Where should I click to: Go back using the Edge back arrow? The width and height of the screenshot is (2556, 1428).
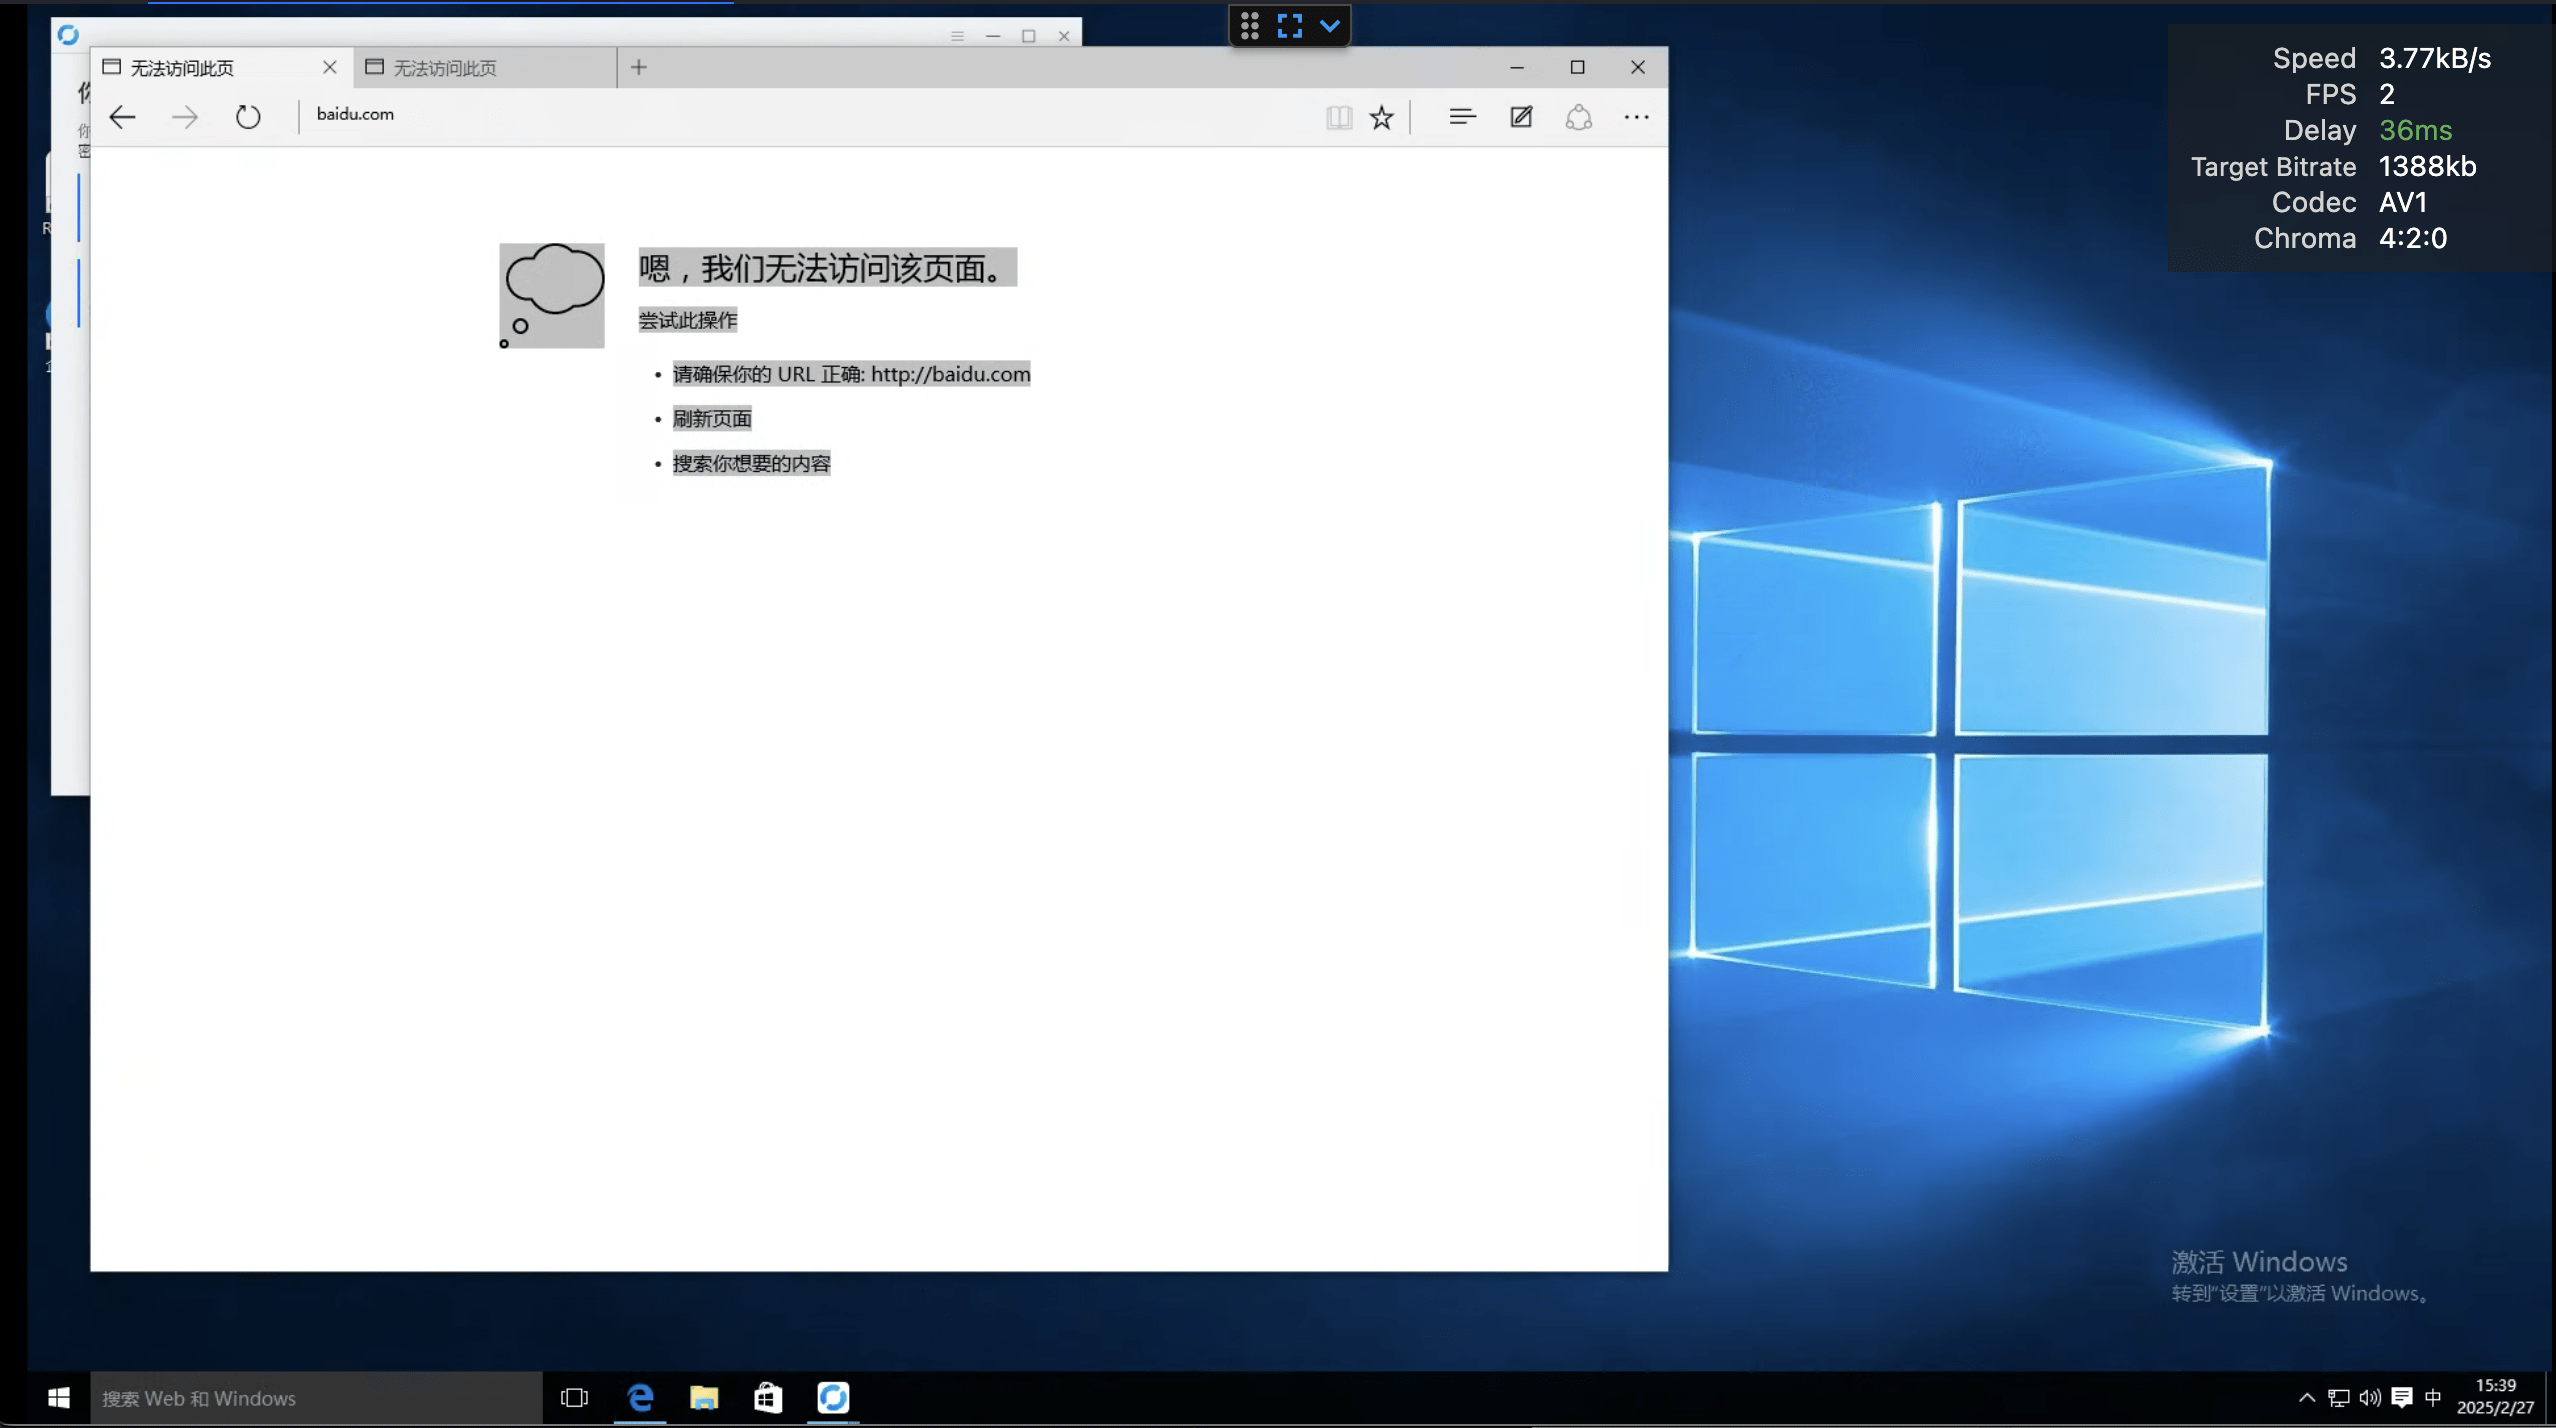coord(122,117)
